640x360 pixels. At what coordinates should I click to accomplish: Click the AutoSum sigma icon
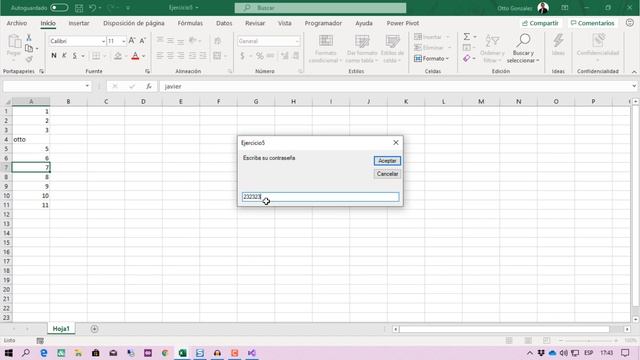(x=467, y=37)
